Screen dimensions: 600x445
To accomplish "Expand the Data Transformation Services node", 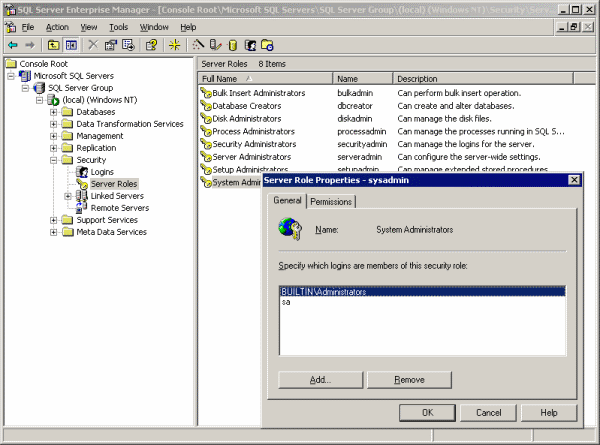I will pos(54,124).
